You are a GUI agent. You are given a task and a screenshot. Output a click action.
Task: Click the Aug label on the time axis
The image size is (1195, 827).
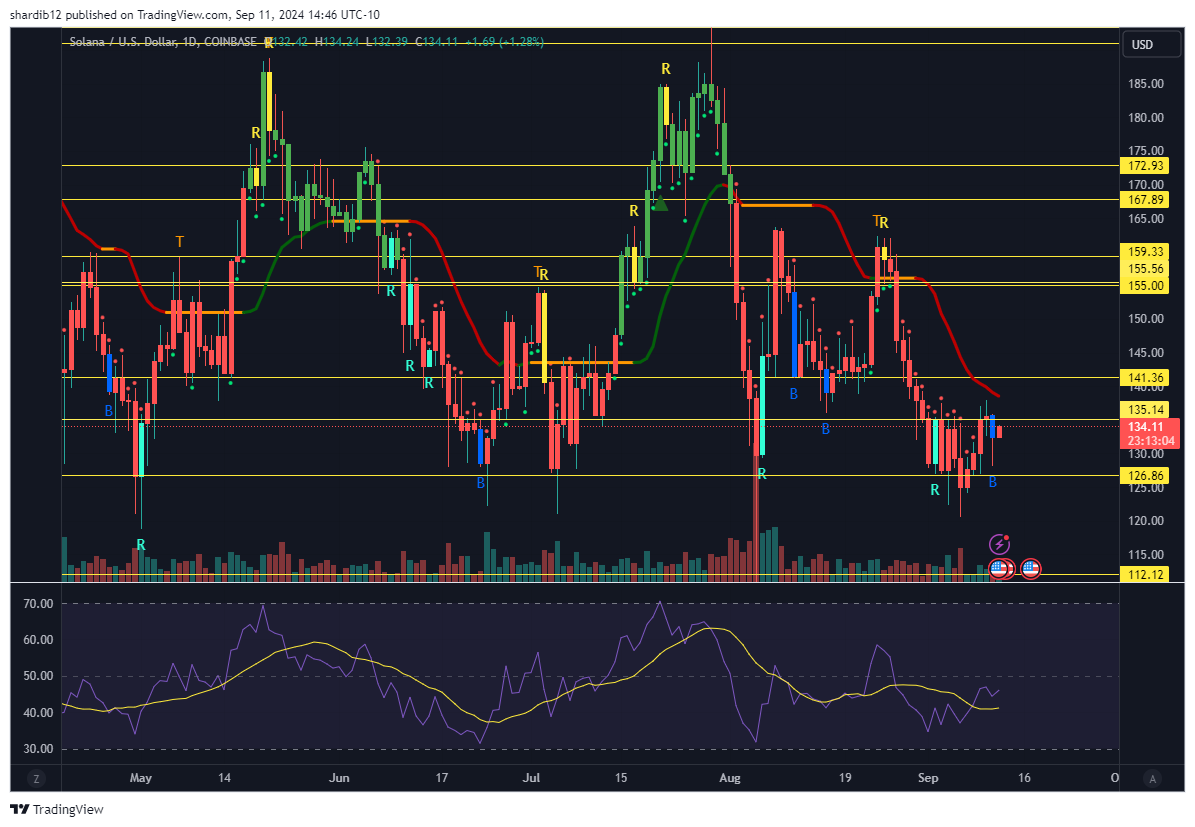click(x=729, y=777)
